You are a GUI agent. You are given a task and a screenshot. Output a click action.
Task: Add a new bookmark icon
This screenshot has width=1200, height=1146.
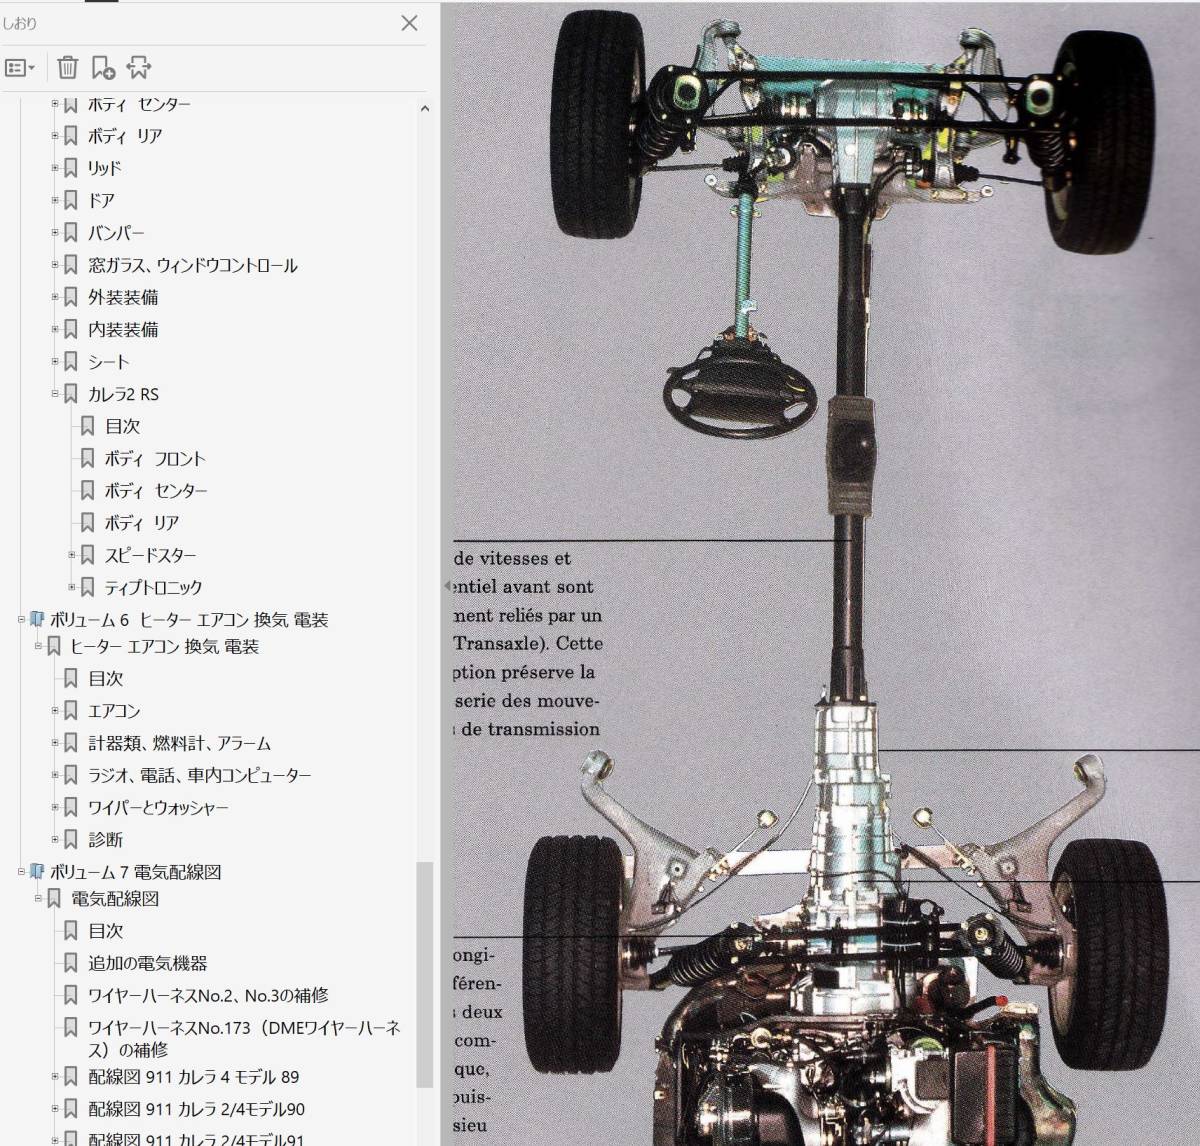pos(103,68)
